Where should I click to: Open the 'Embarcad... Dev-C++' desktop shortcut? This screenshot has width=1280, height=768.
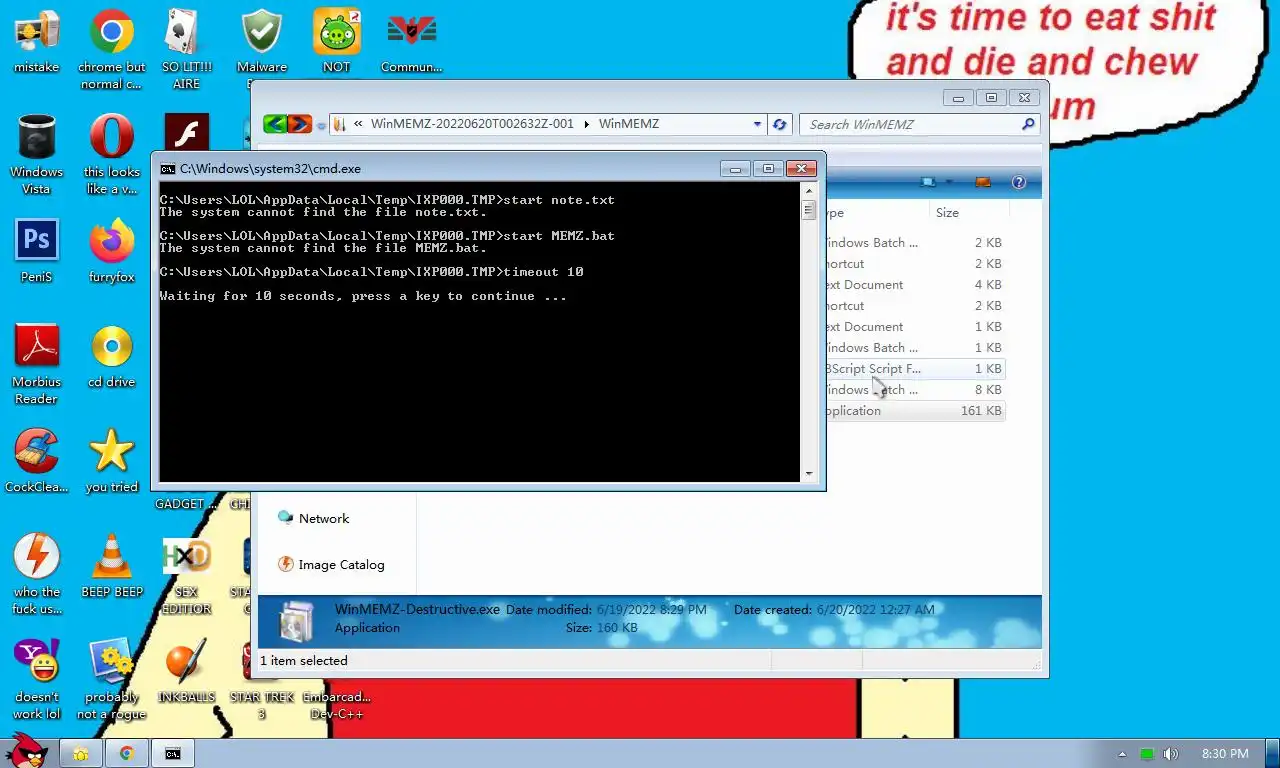tap(336, 705)
